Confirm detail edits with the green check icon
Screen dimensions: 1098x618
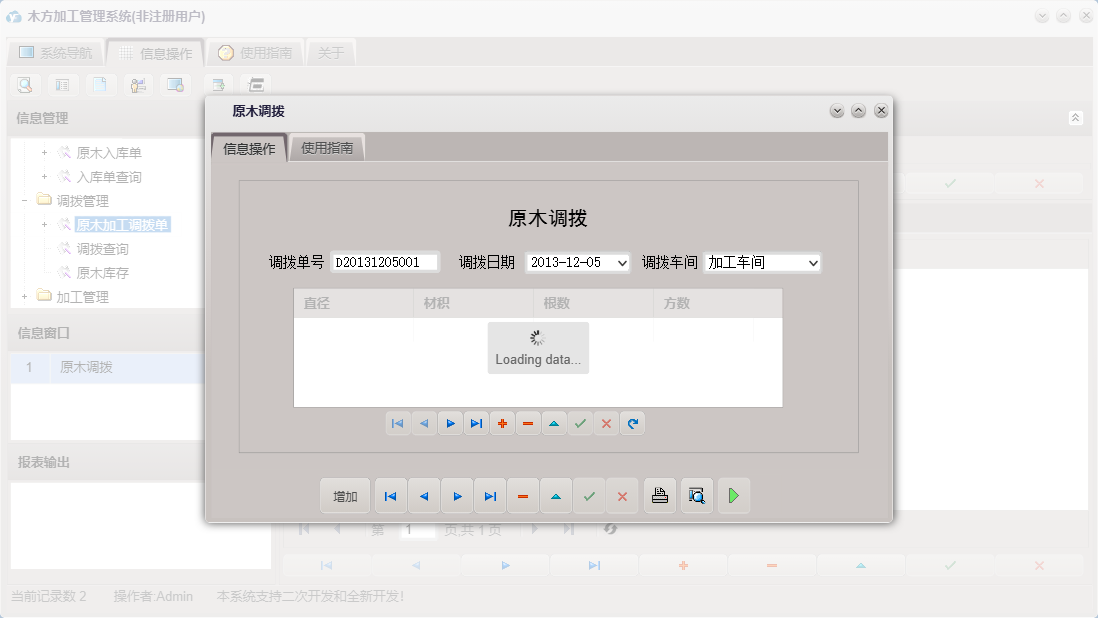tap(580, 423)
